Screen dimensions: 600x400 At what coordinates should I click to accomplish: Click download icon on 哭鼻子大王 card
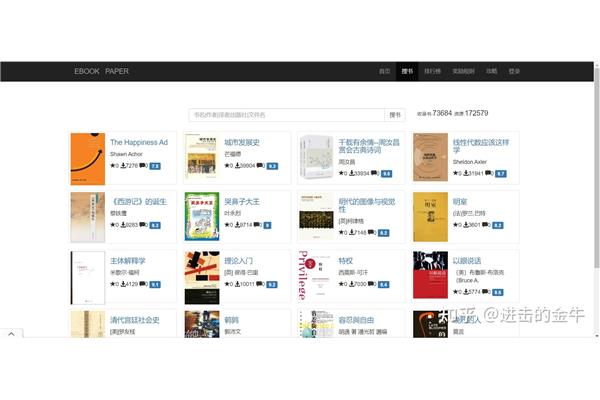coord(238,225)
